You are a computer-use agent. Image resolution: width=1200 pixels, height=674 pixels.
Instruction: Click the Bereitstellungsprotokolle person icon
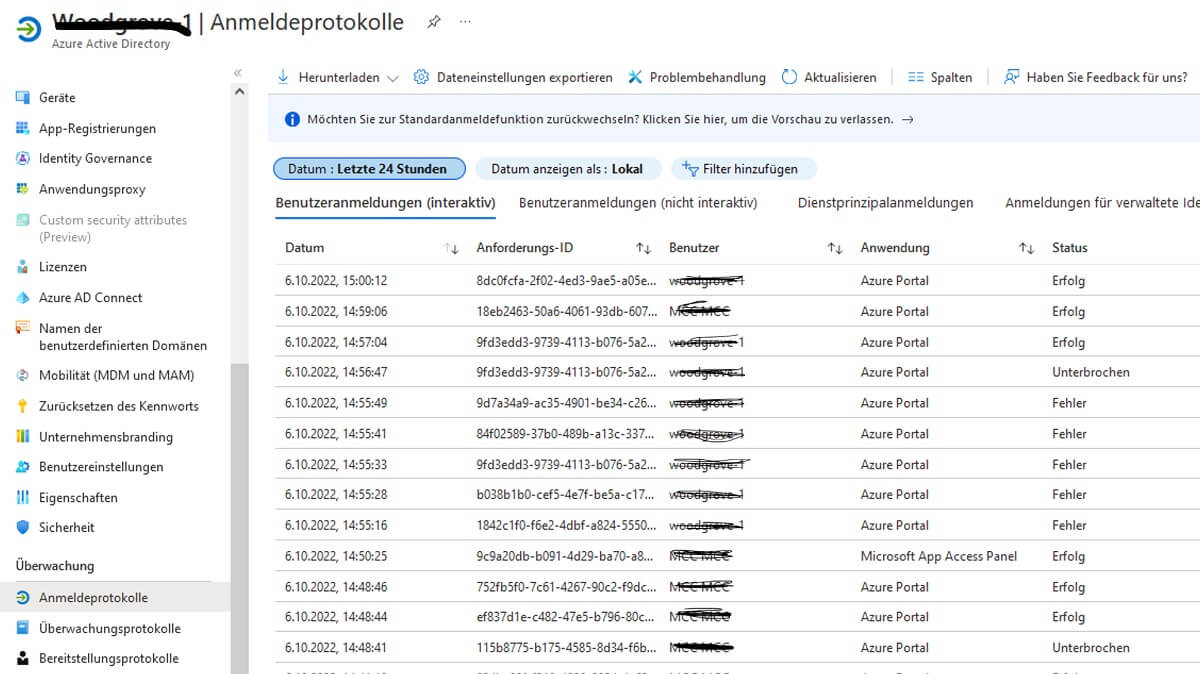pyautogui.click(x=23, y=658)
